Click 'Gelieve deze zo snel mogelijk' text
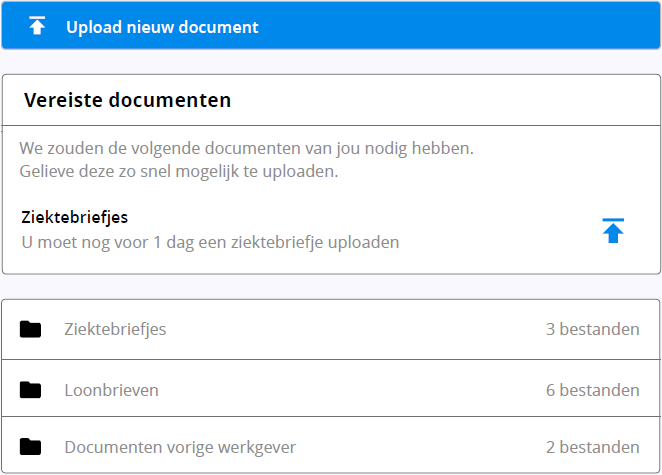 (x=179, y=172)
